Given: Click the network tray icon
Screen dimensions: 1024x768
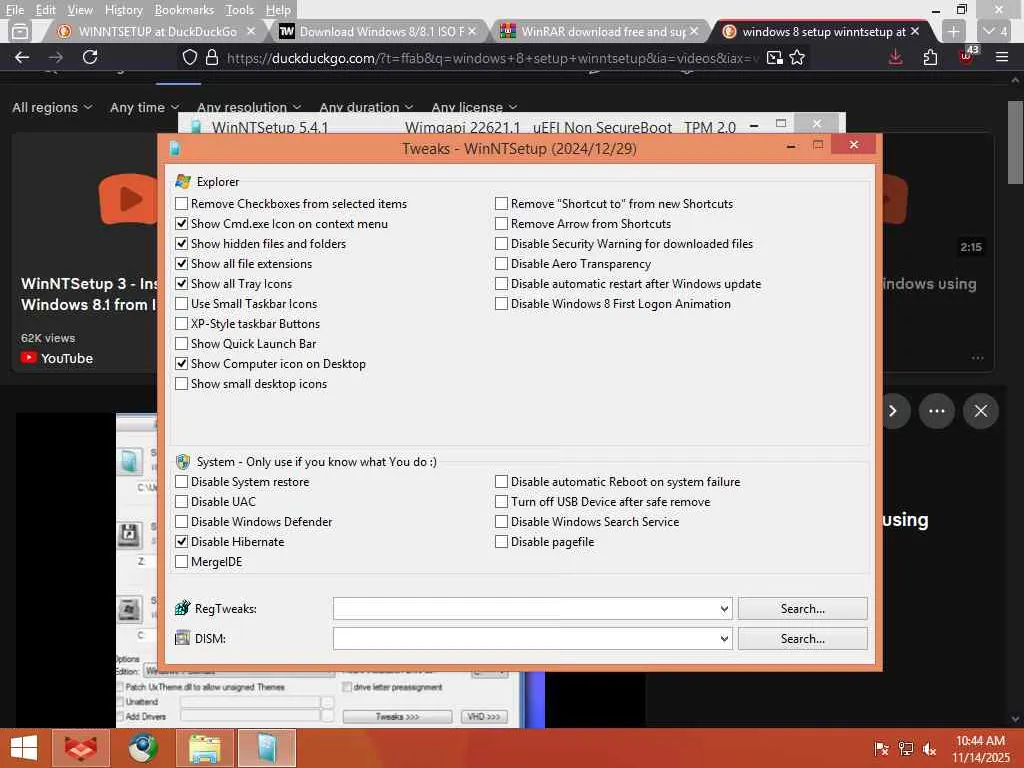Looking at the screenshot, I should click(906, 749).
